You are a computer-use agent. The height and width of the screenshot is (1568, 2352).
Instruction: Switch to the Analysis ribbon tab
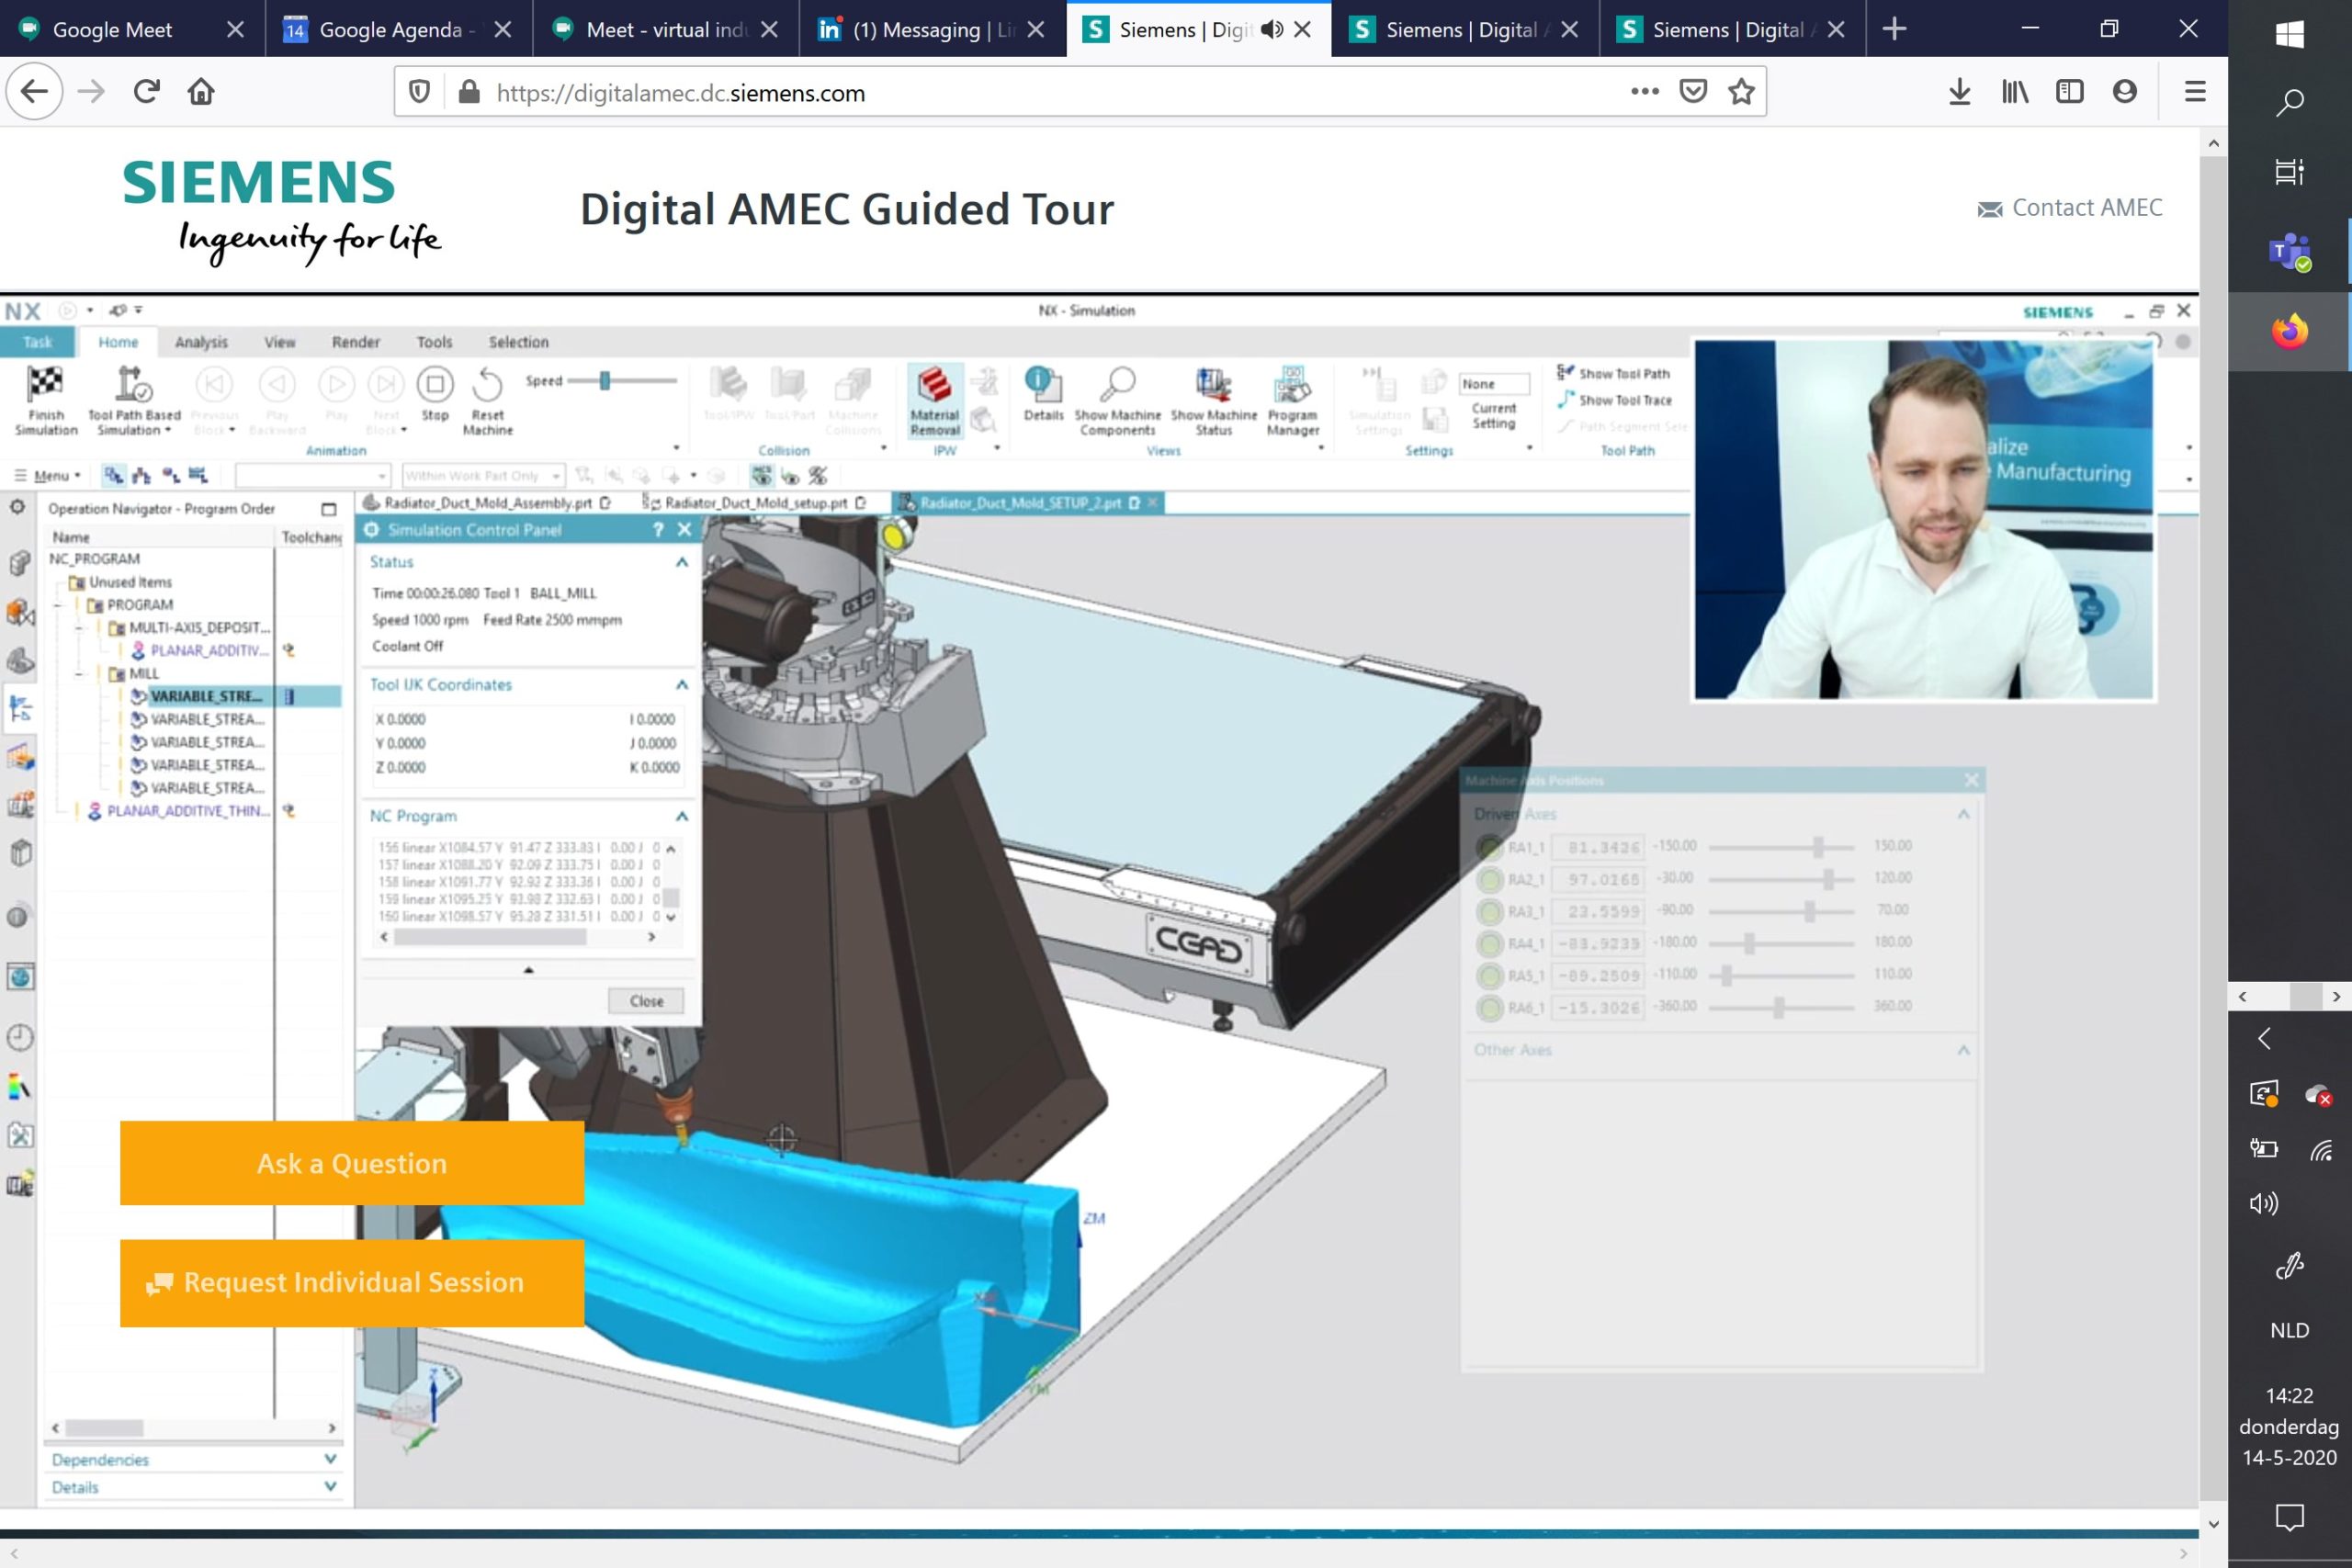tap(201, 342)
